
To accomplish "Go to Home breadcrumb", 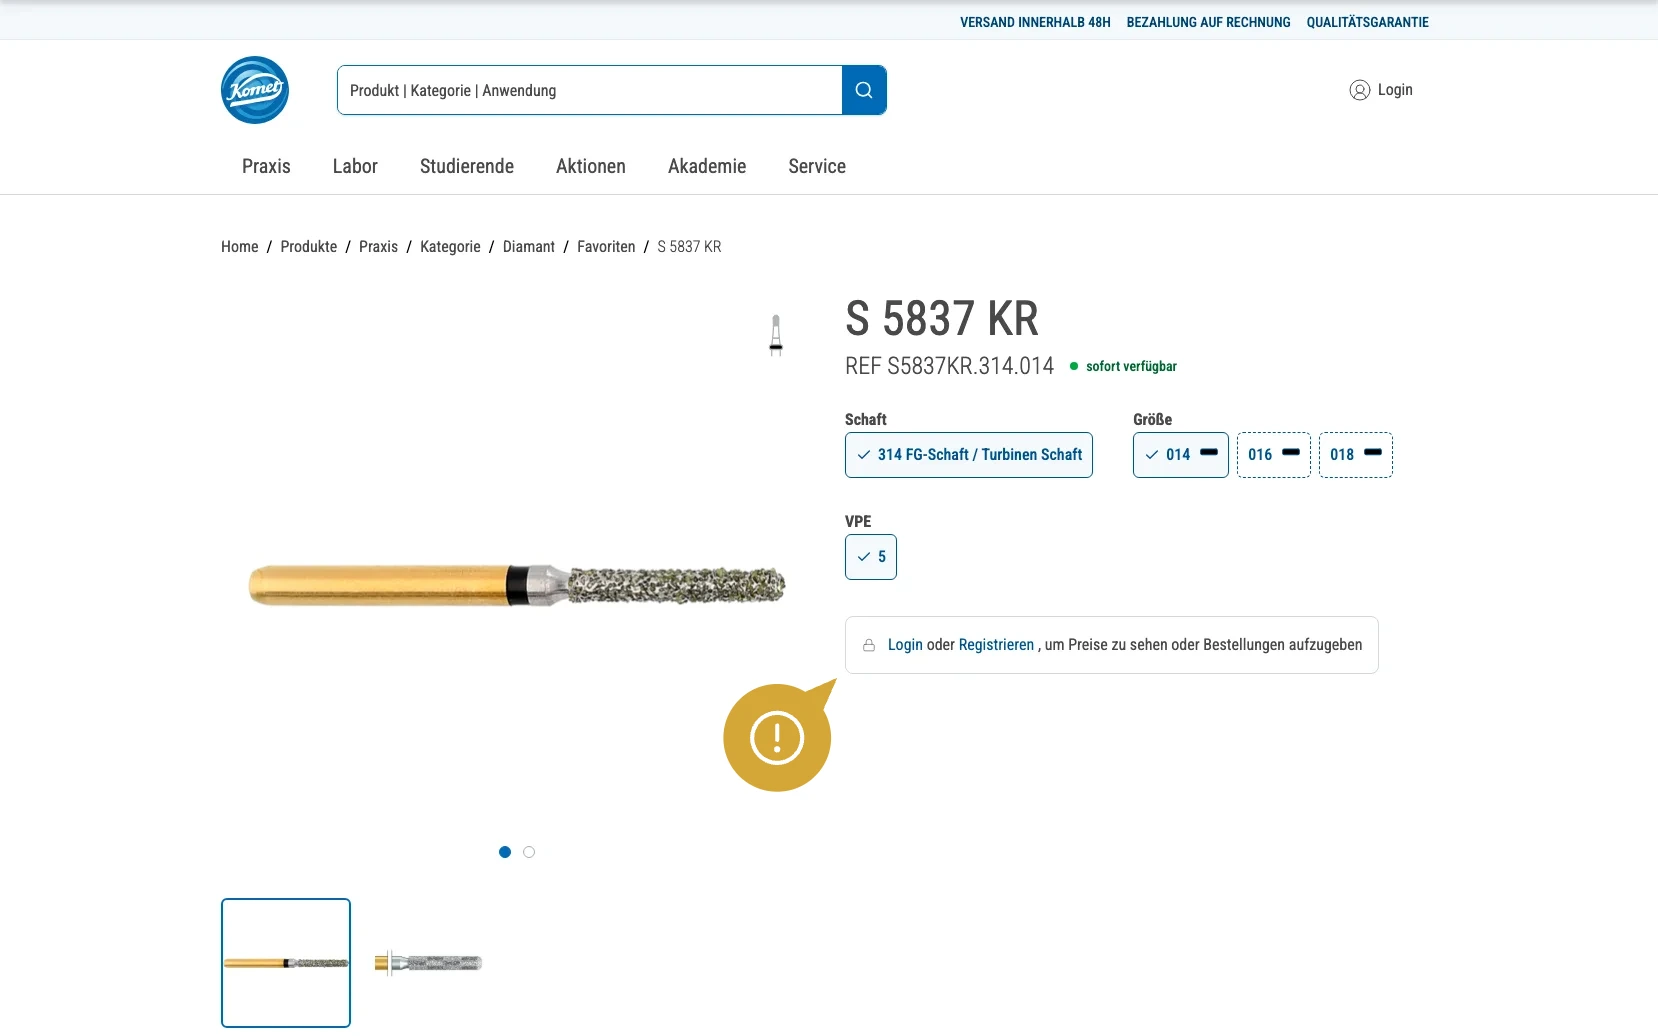I will [240, 246].
